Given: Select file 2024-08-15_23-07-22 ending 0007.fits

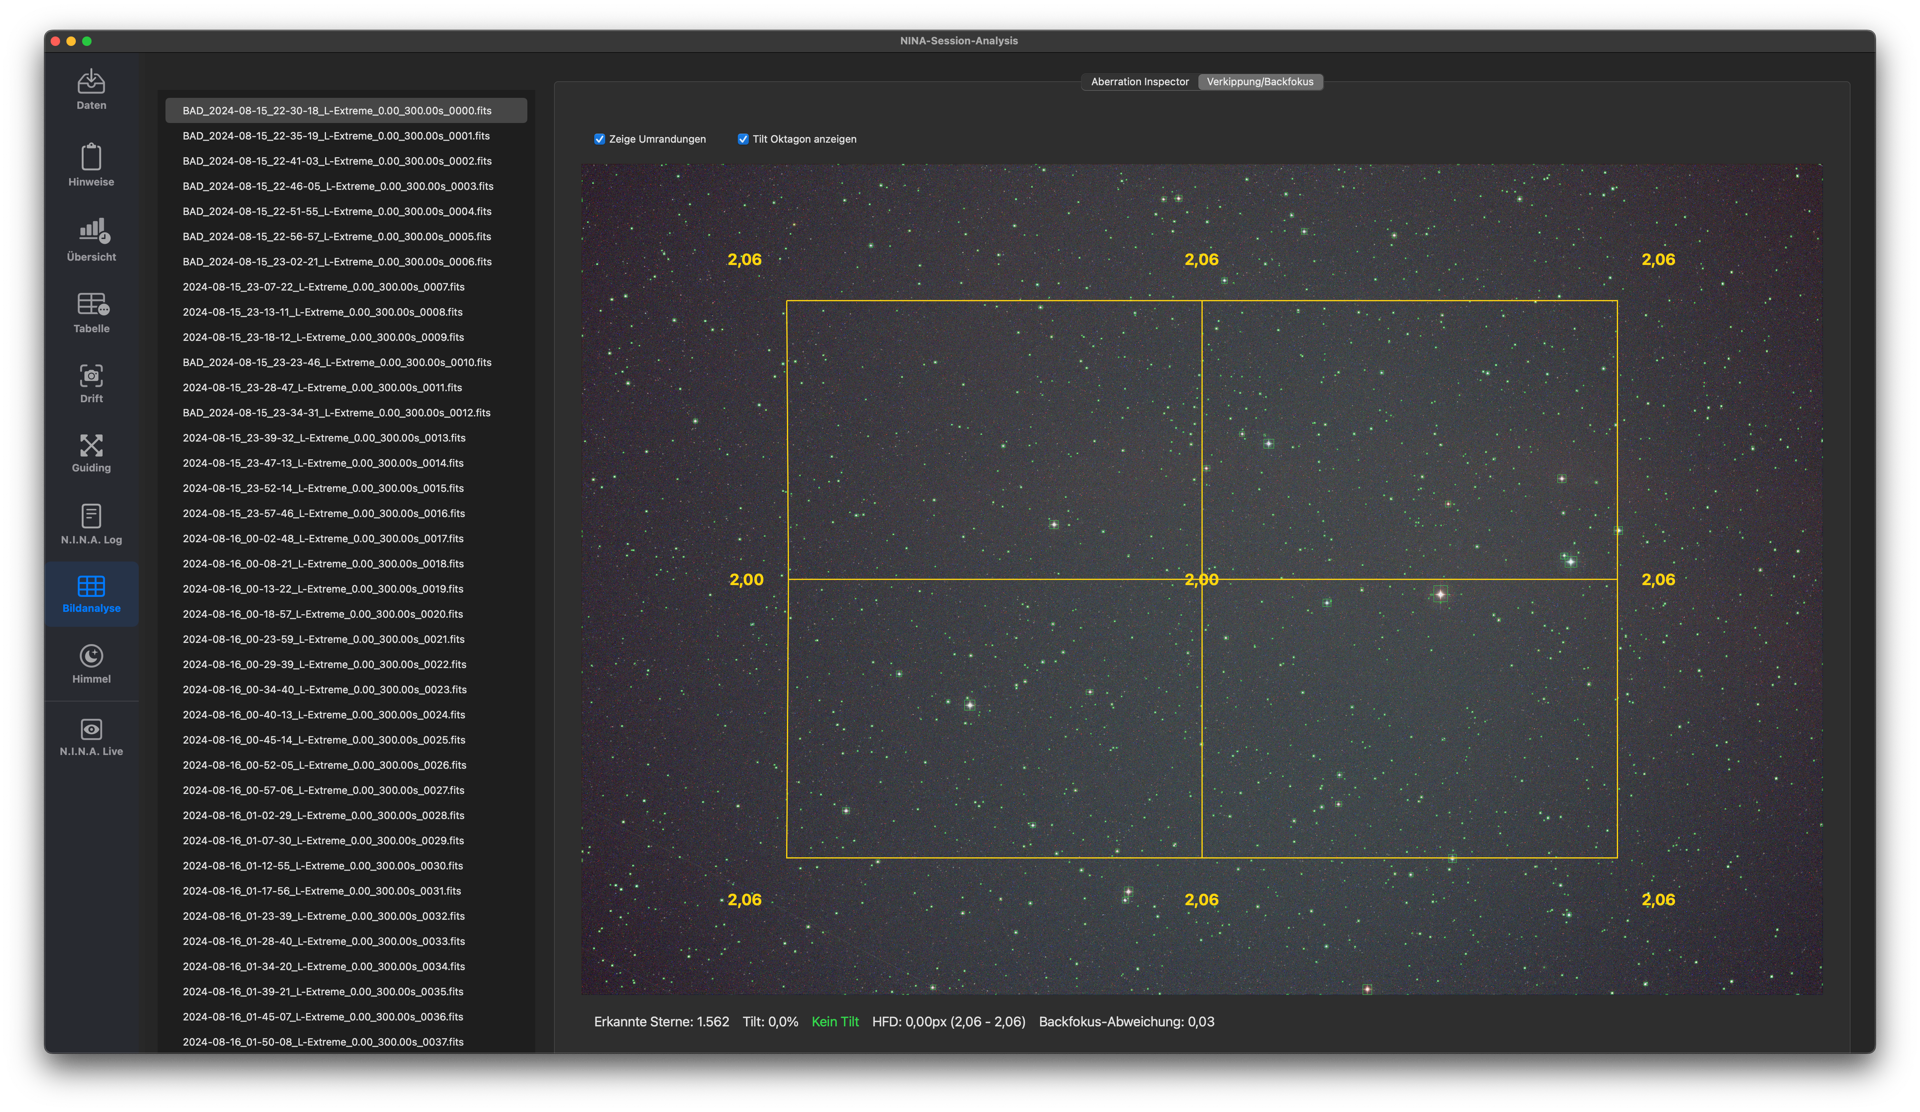Looking at the screenshot, I should [323, 287].
